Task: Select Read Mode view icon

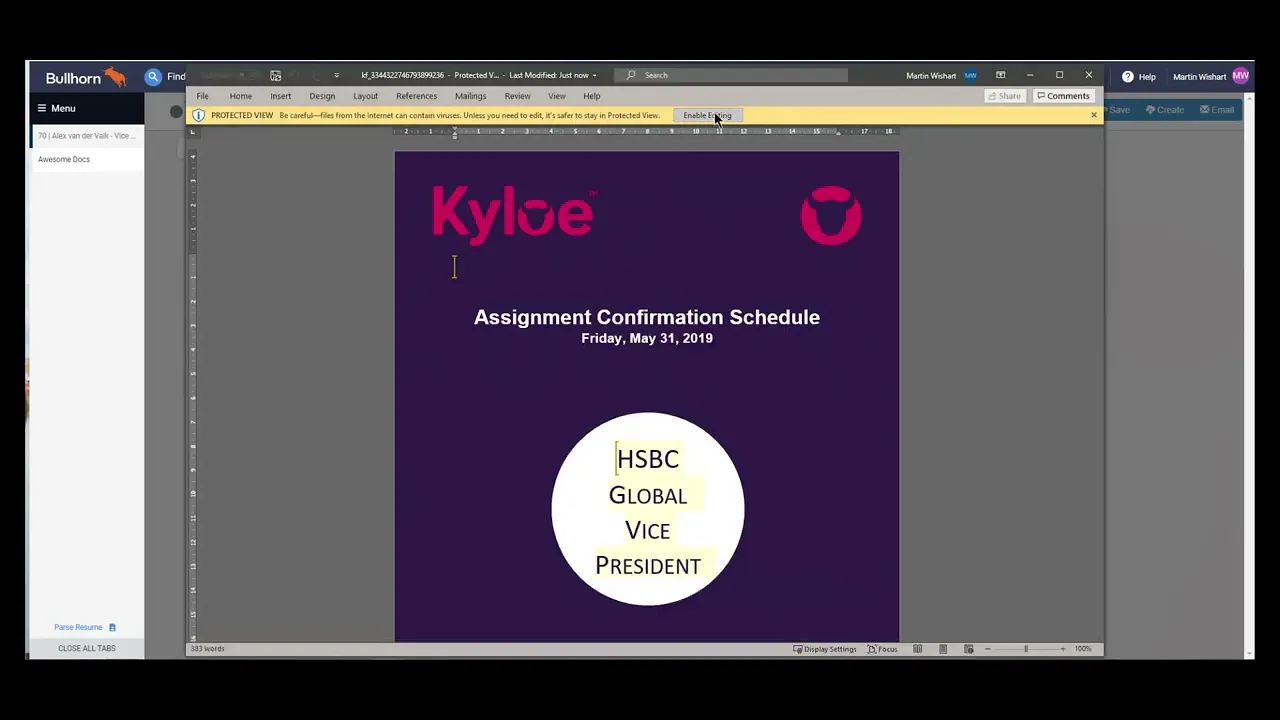Action: 917,649
